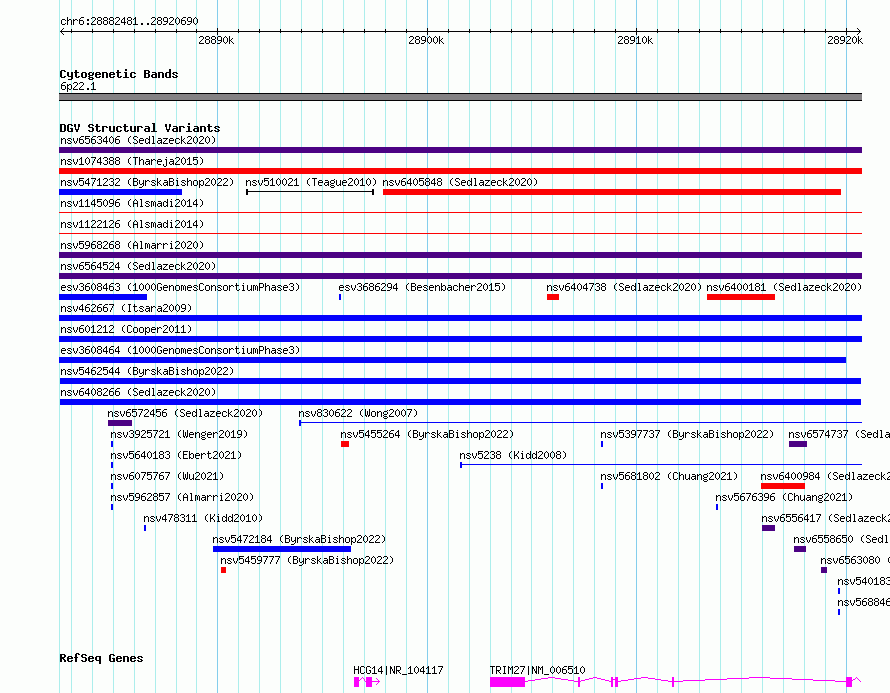Select the nsv6404738 (Sedlazeck2020) label
This screenshot has width=890, height=693.
[x=624, y=287]
